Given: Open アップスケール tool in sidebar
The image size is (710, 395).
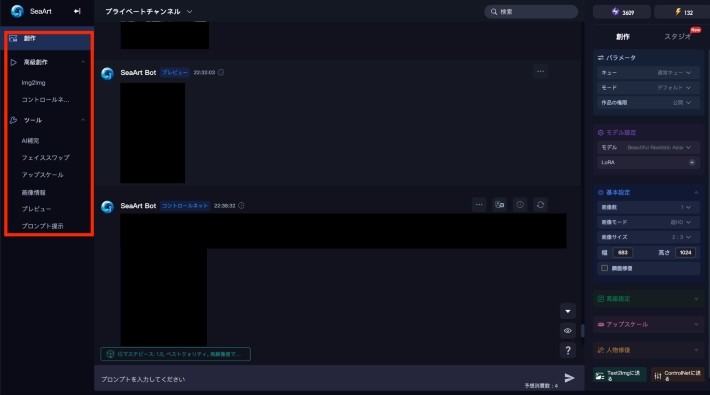Looking at the screenshot, I should tap(42, 175).
